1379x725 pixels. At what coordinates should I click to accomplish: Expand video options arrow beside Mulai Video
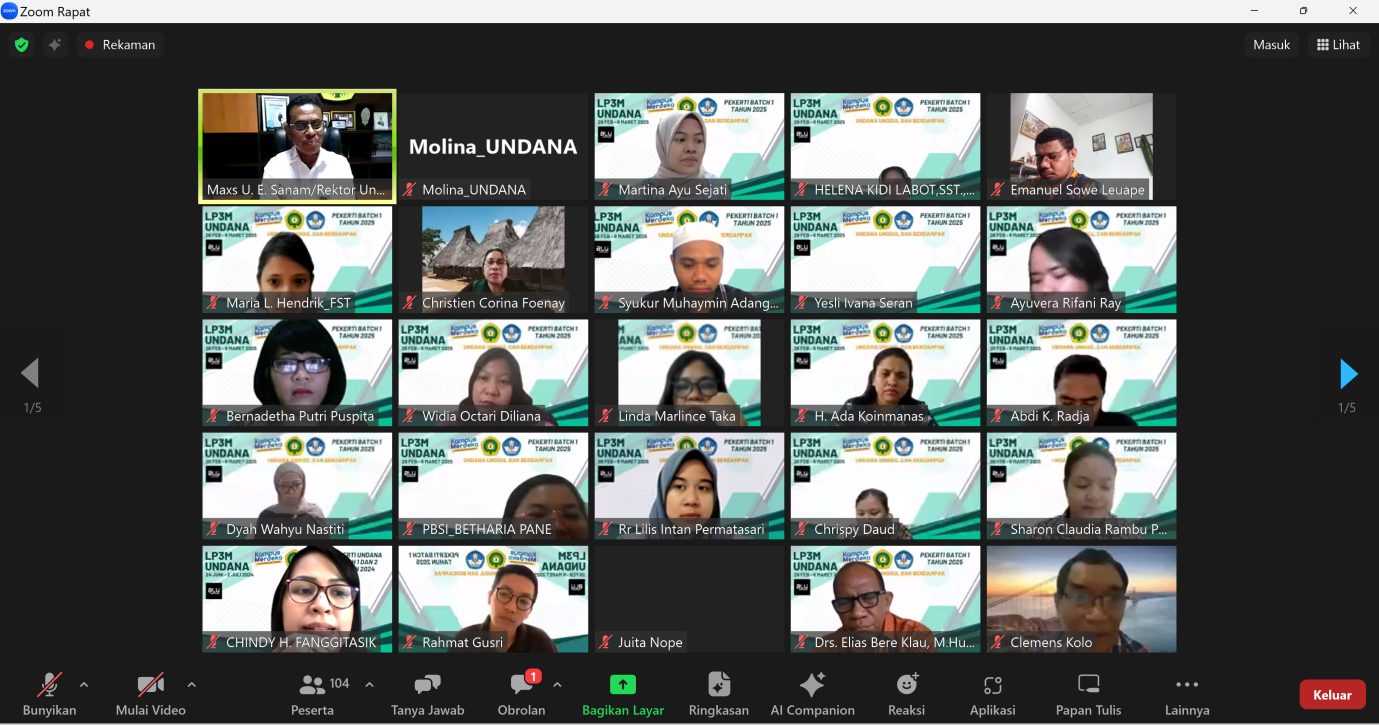coord(192,685)
